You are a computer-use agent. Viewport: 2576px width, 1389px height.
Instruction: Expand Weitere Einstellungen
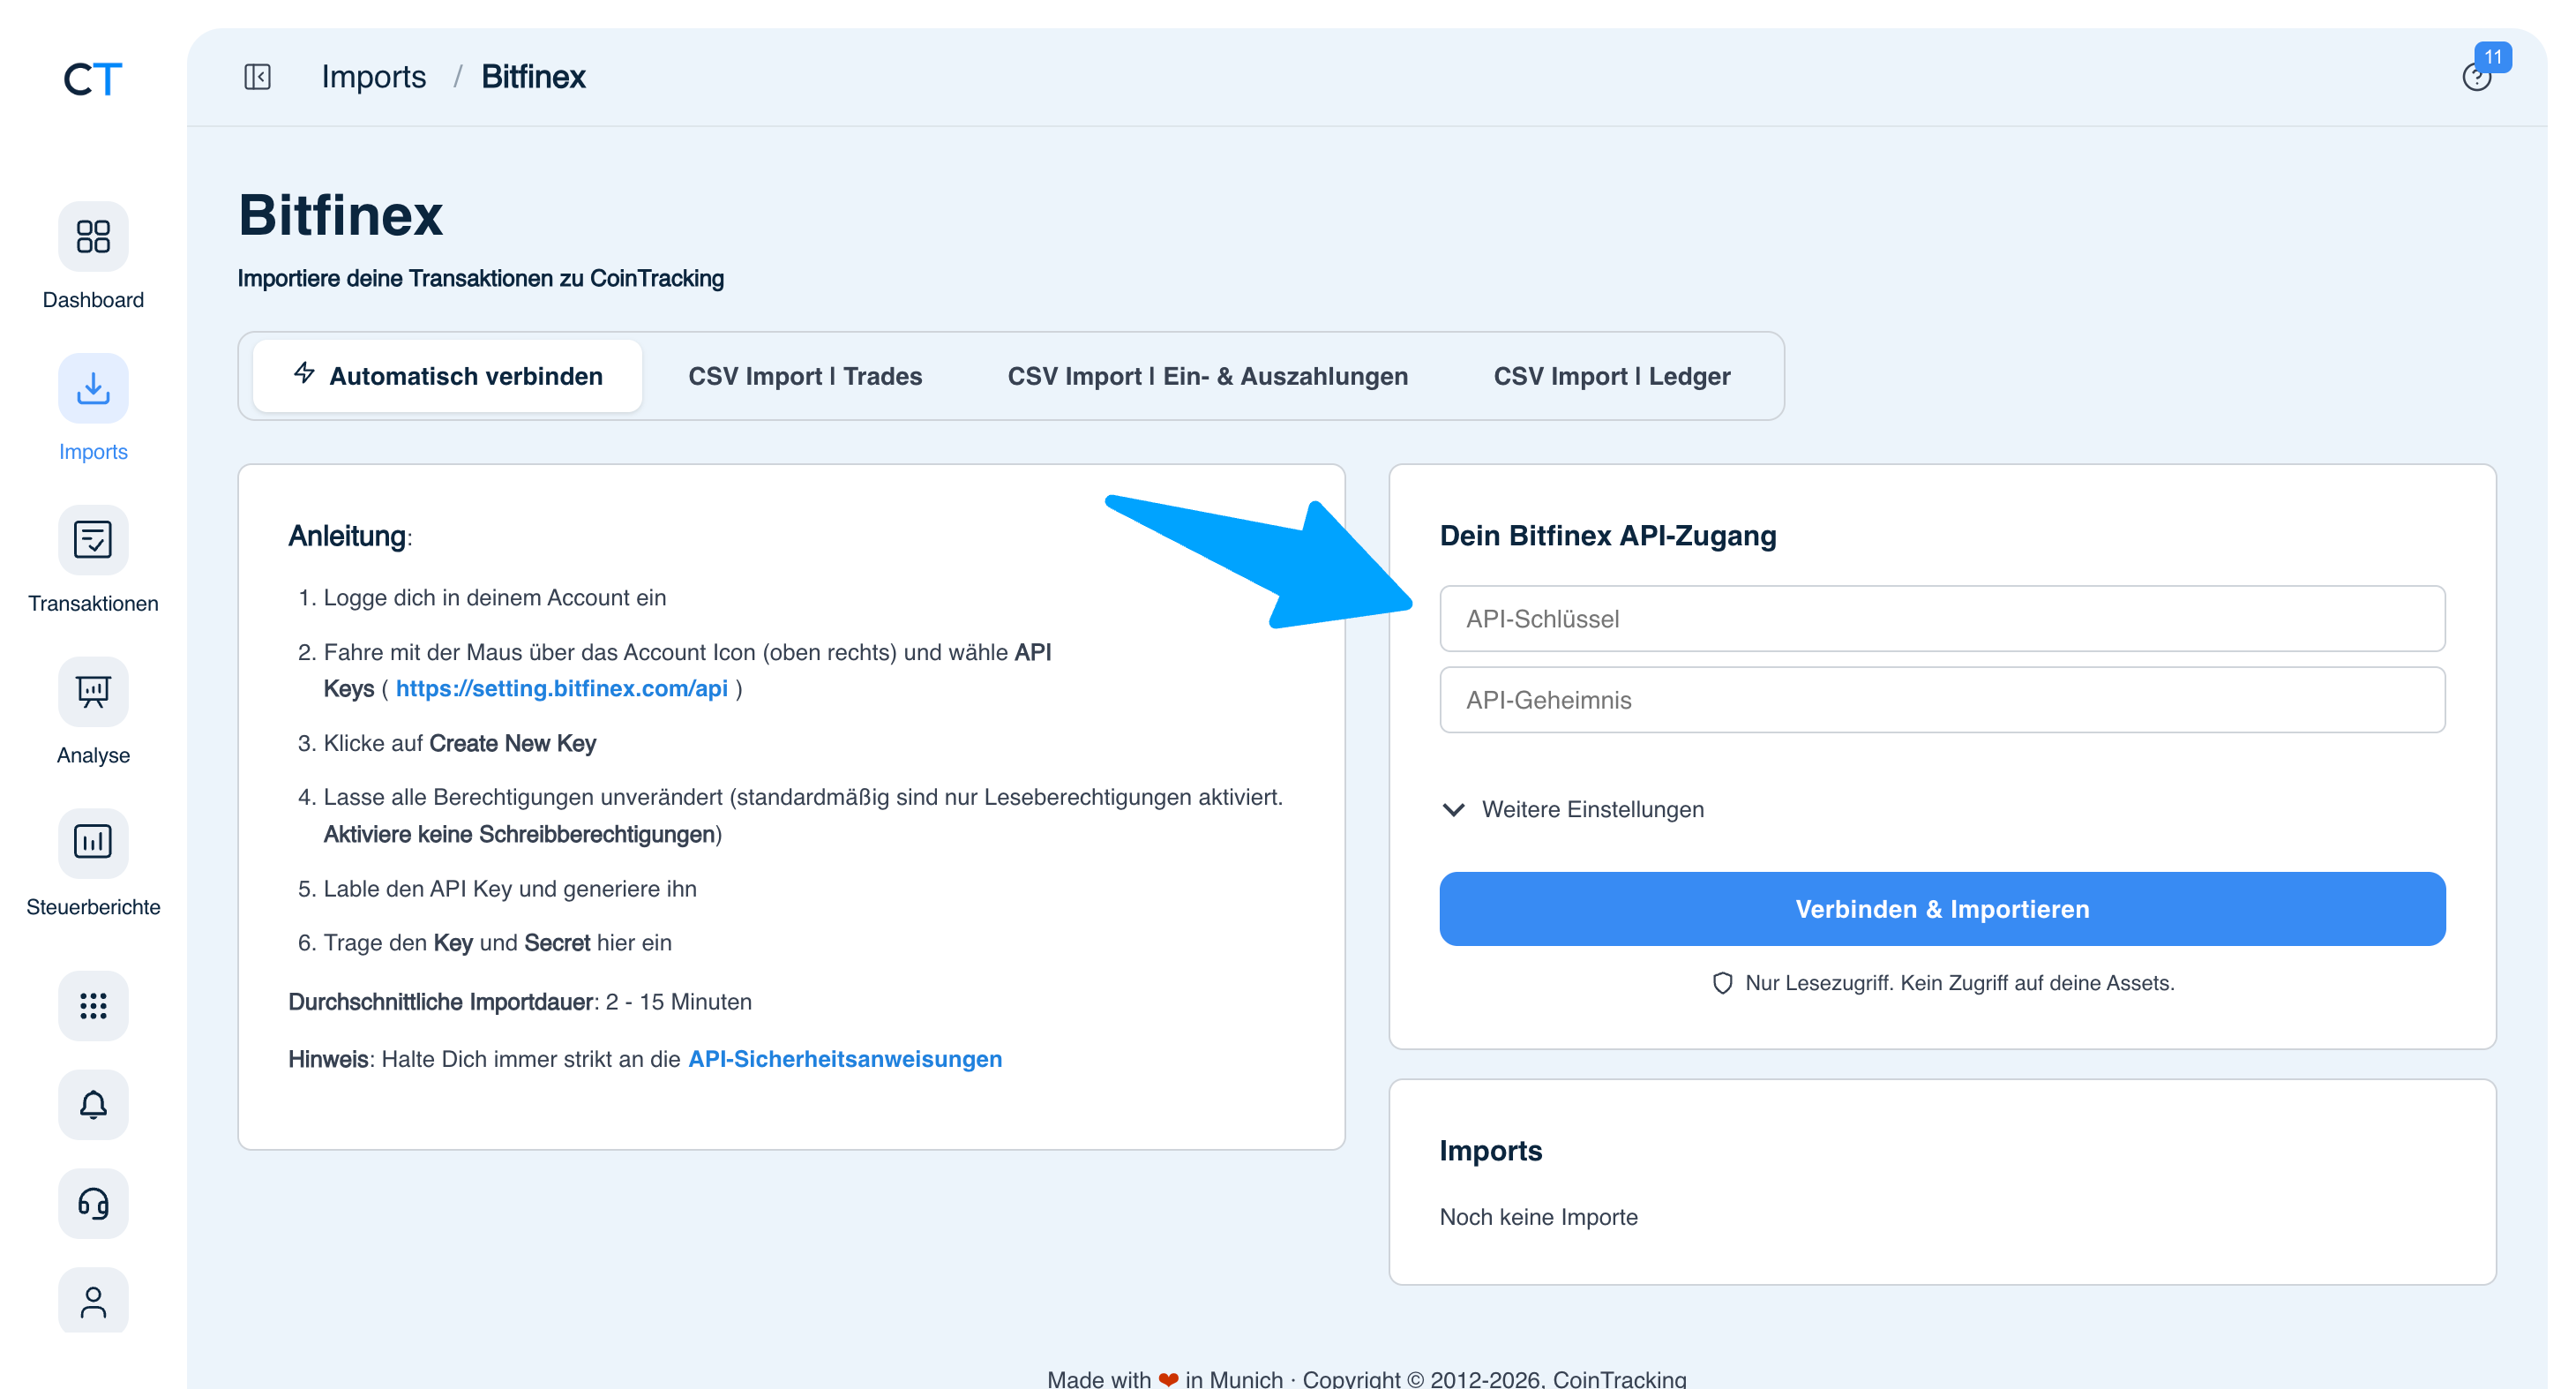click(1573, 810)
